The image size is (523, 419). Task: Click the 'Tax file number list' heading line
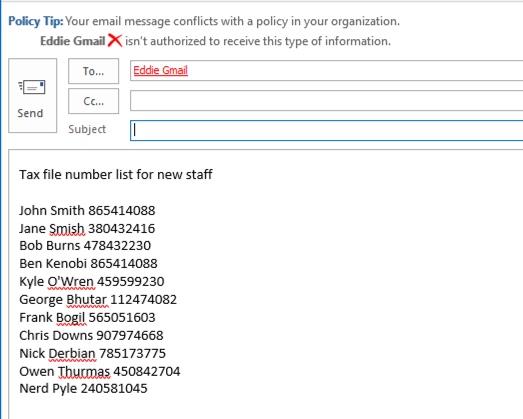(x=116, y=174)
